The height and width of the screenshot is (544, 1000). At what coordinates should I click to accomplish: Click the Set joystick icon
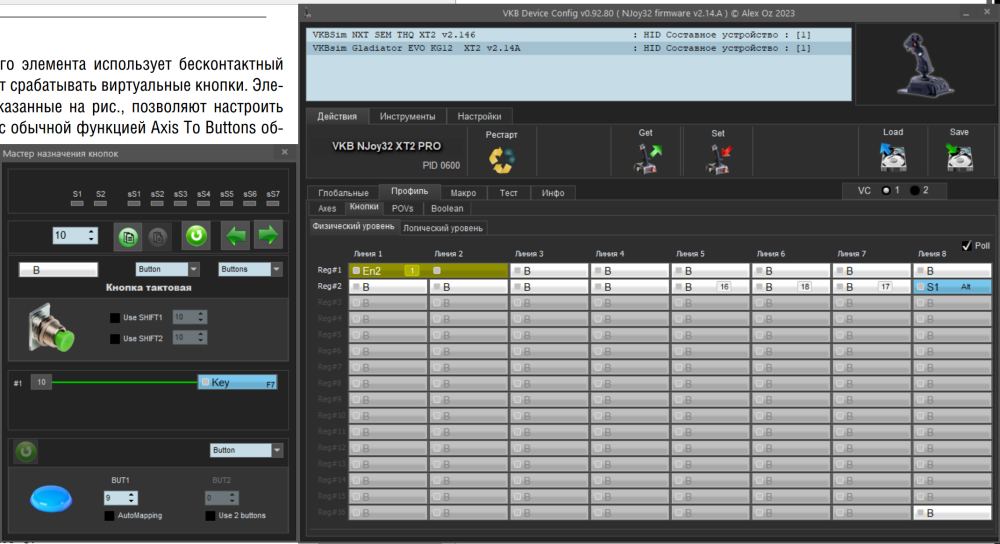tap(718, 159)
